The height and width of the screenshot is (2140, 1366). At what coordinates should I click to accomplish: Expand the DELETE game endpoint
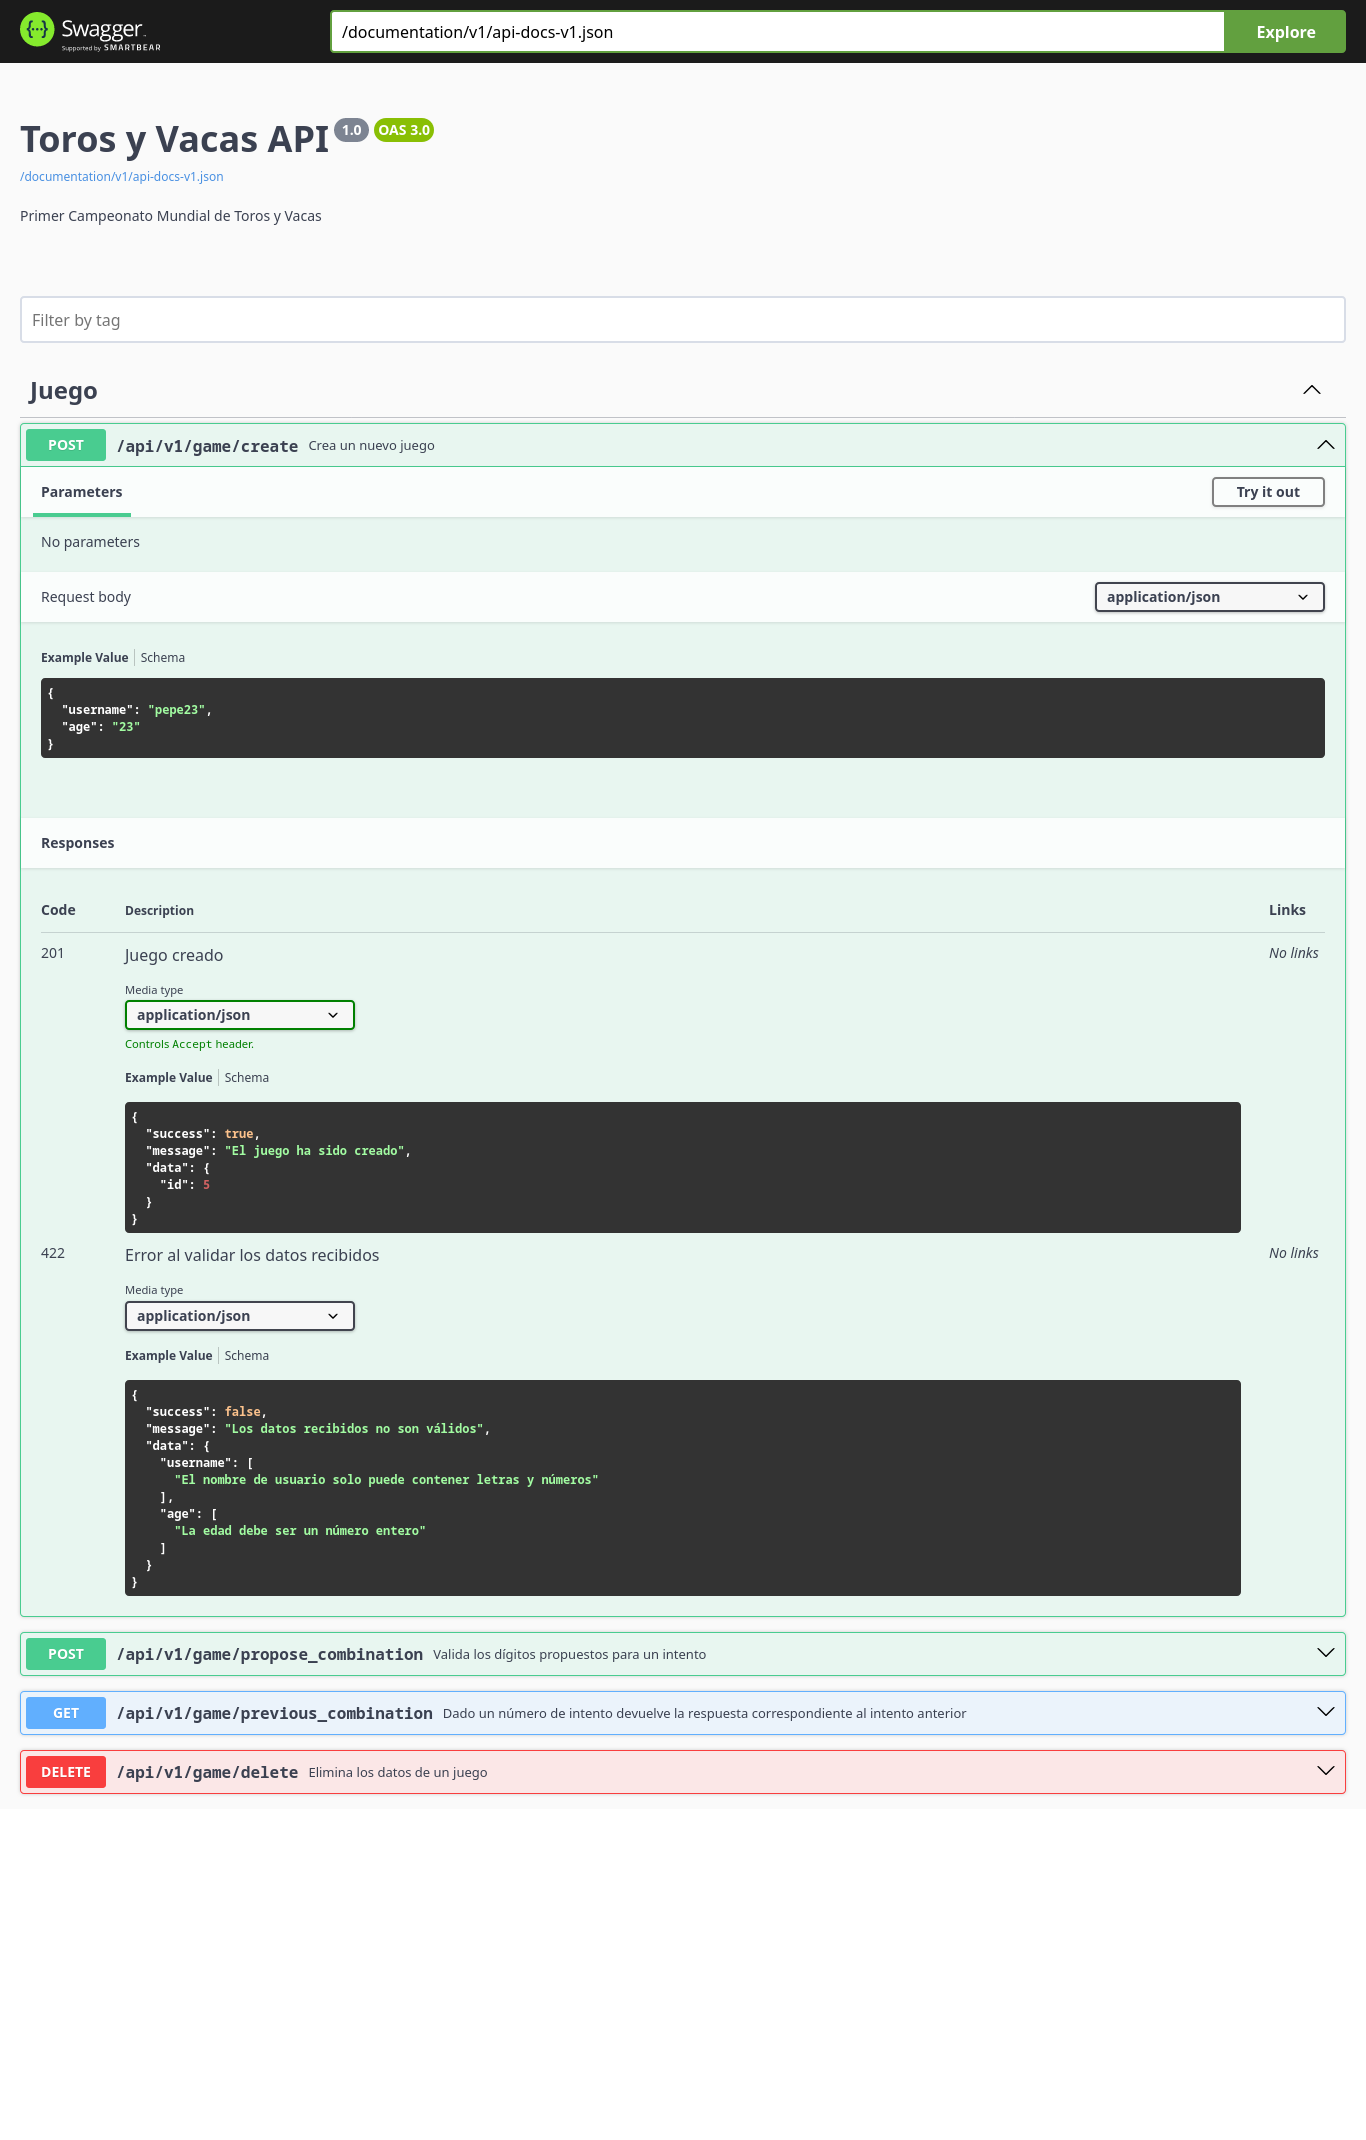coord(1325,1772)
